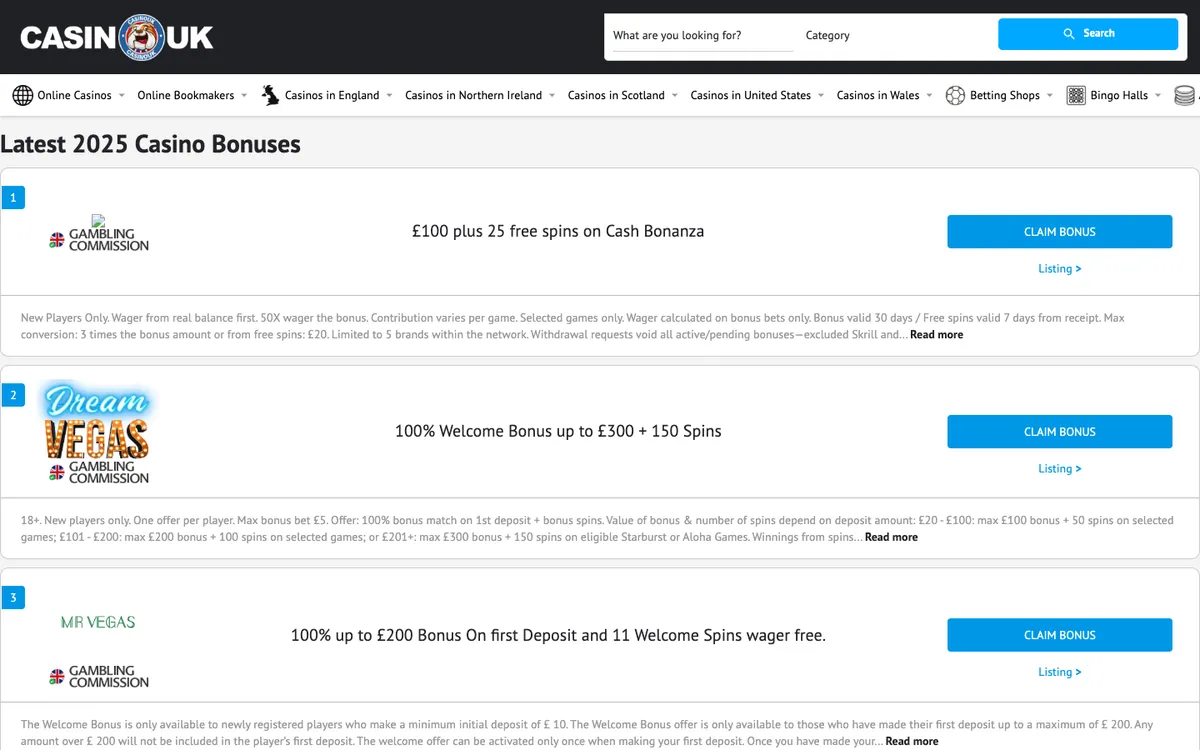Open the Online Bookmakers menu
Image resolution: width=1200 pixels, height=750 pixels.
coord(185,95)
